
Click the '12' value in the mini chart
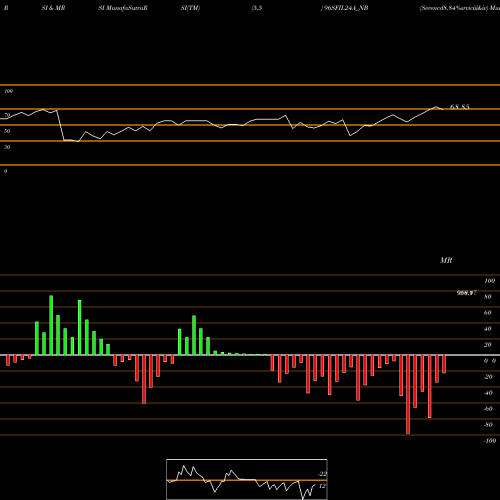pos(322,486)
